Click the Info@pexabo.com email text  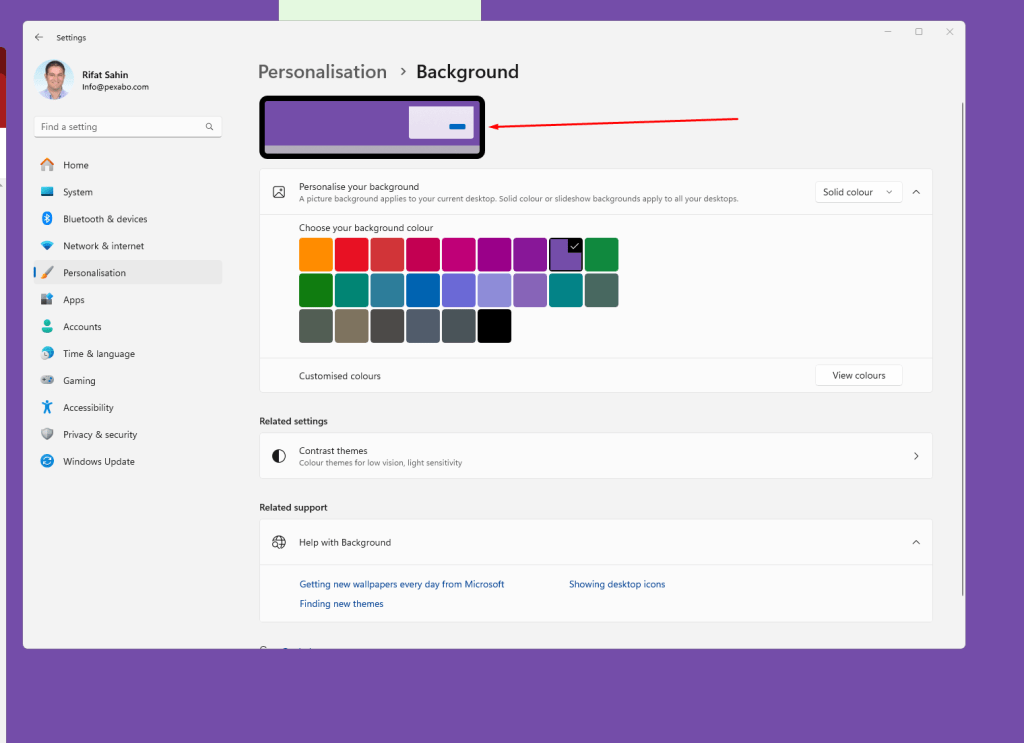click(x=116, y=87)
